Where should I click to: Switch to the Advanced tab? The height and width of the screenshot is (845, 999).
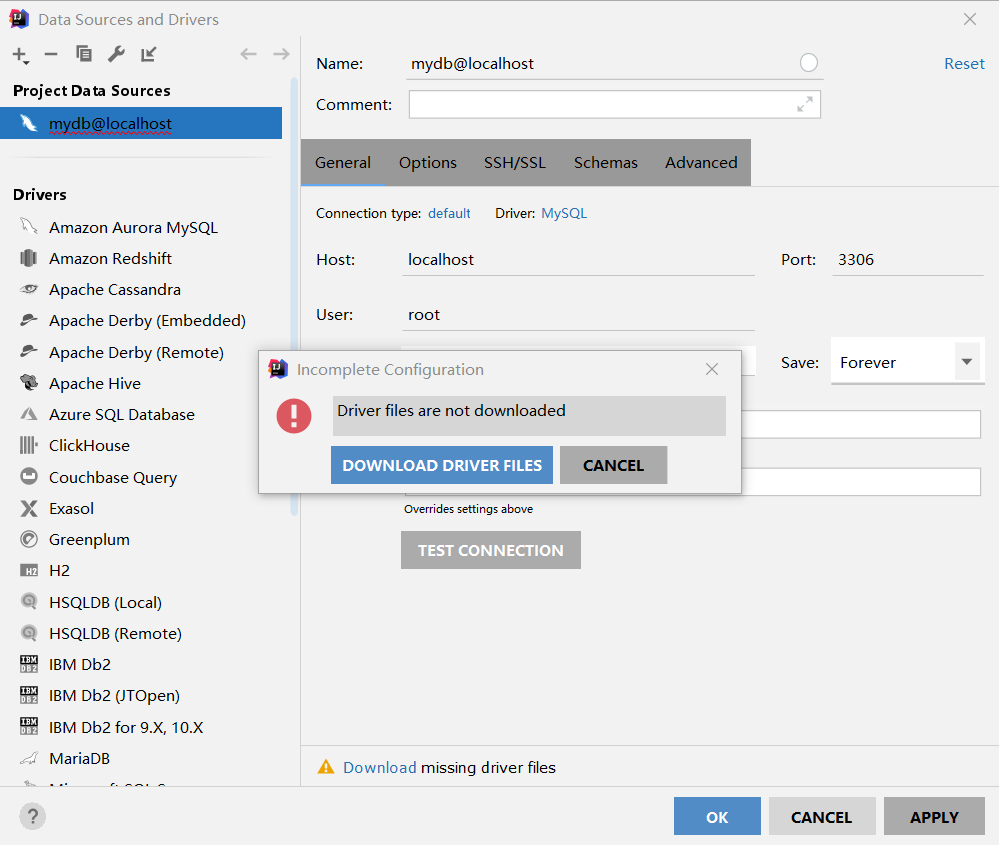(701, 162)
